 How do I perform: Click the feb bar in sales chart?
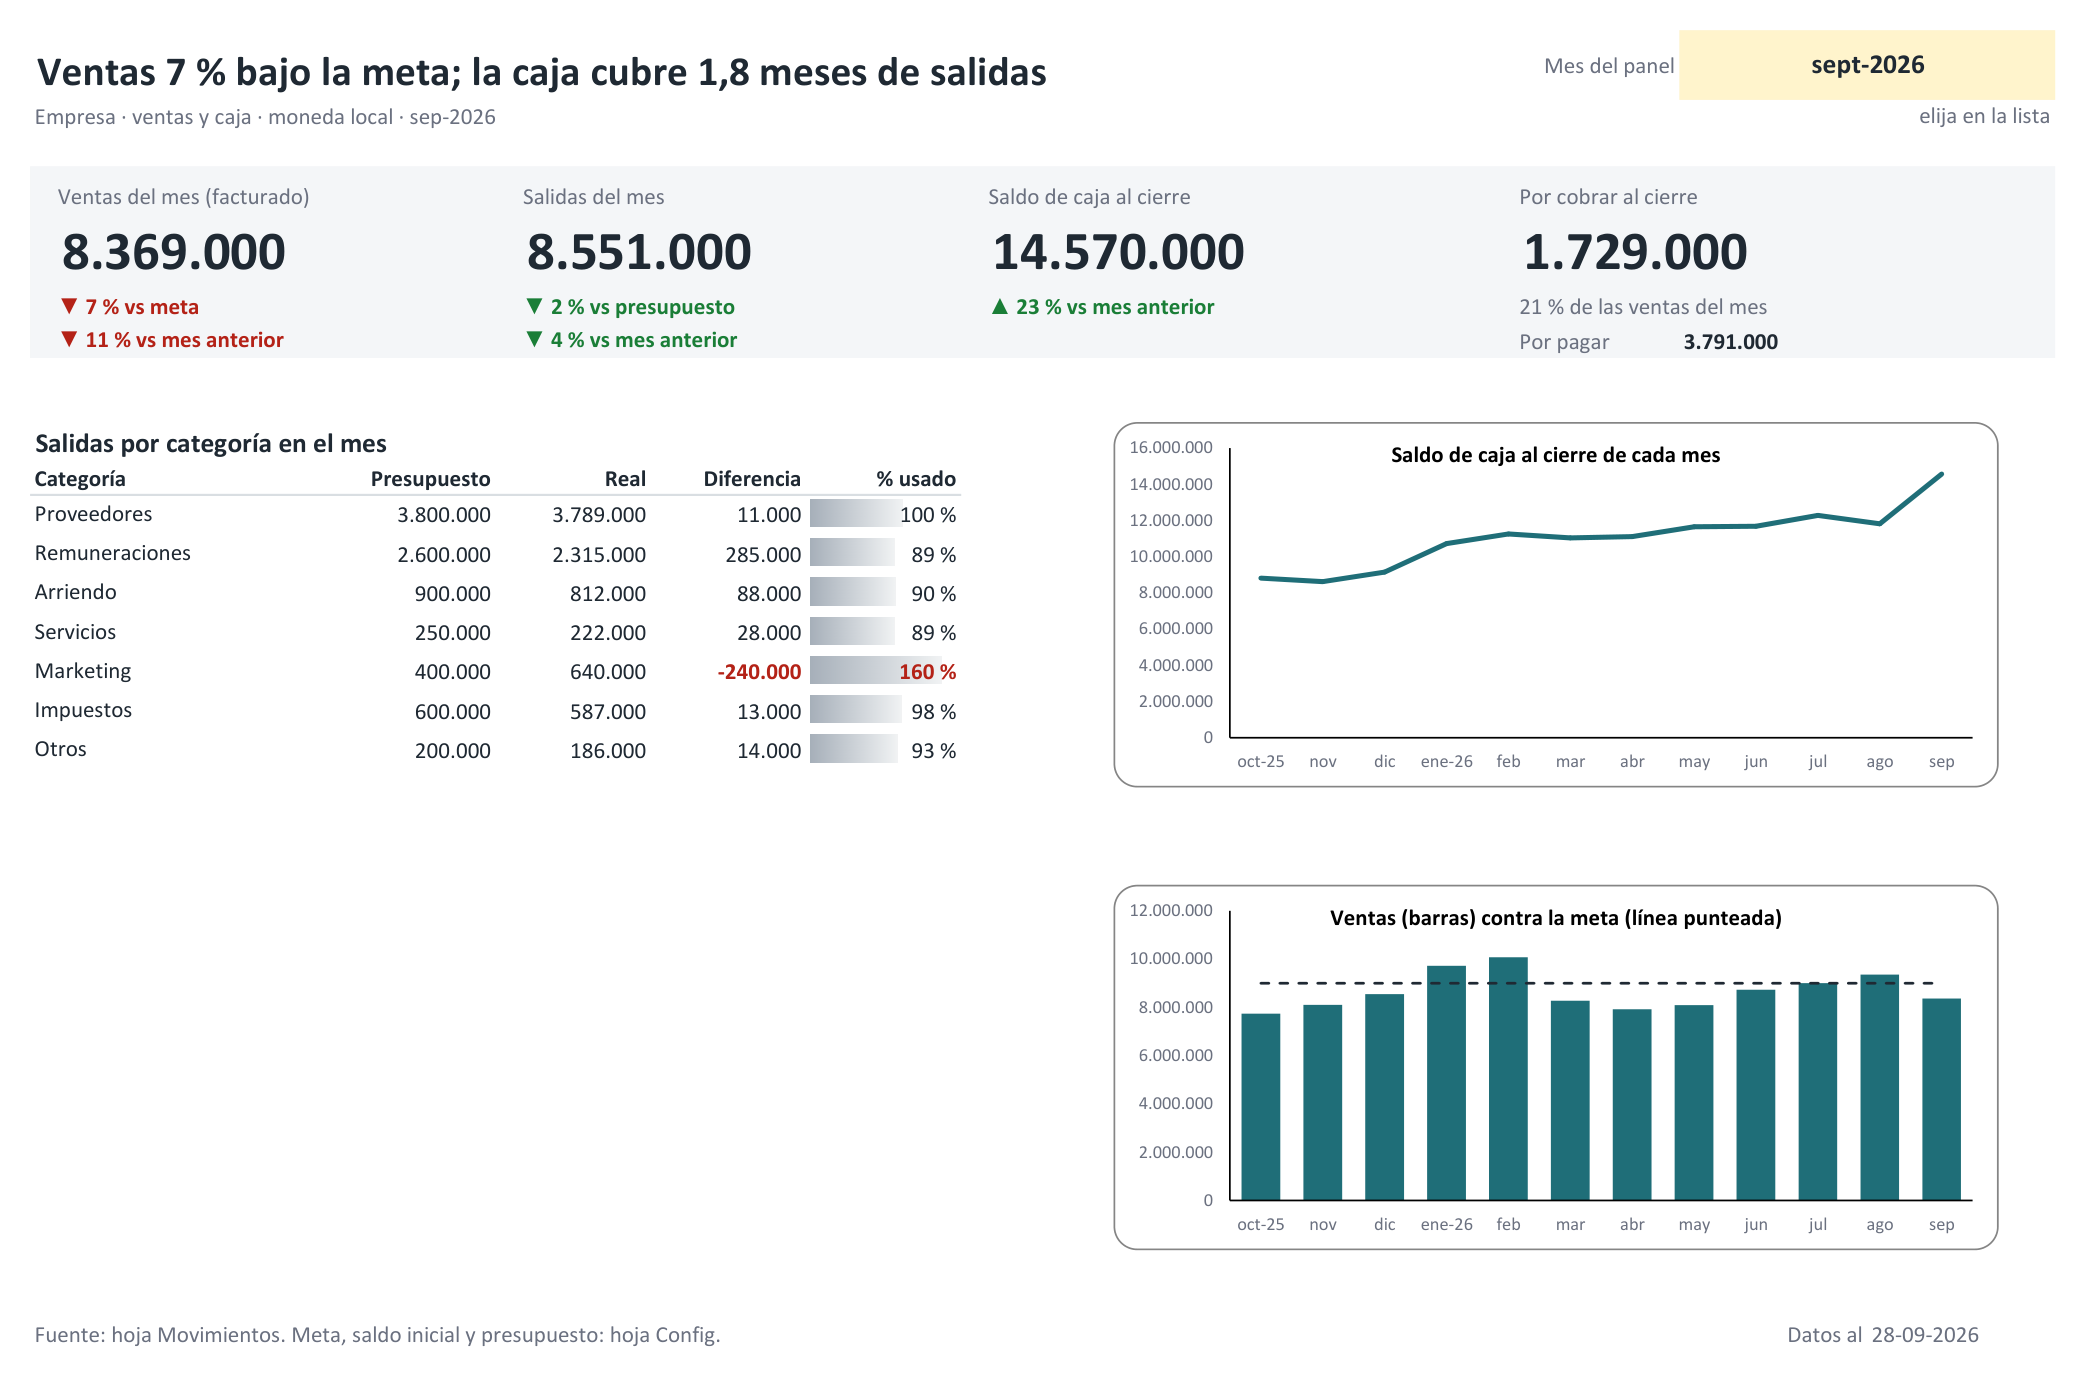(x=1508, y=1078)
